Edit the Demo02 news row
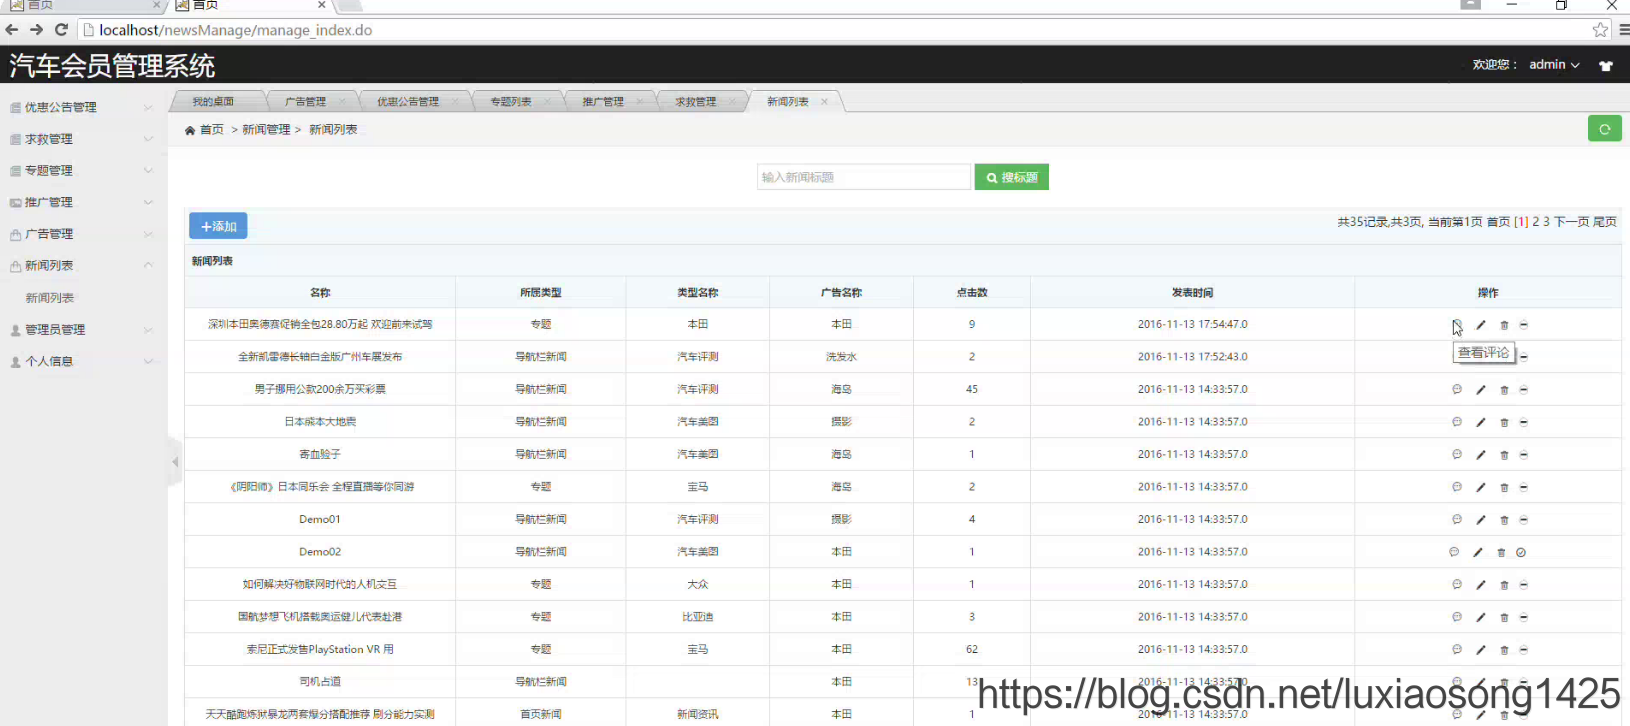Image resolution: width=1630 pixels, height=726 pixels. pos(1478,552)
